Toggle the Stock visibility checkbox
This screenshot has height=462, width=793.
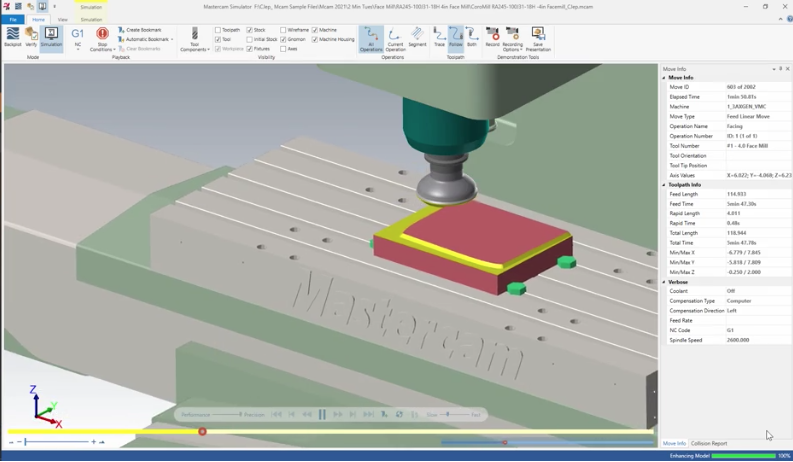coord(249,30)
